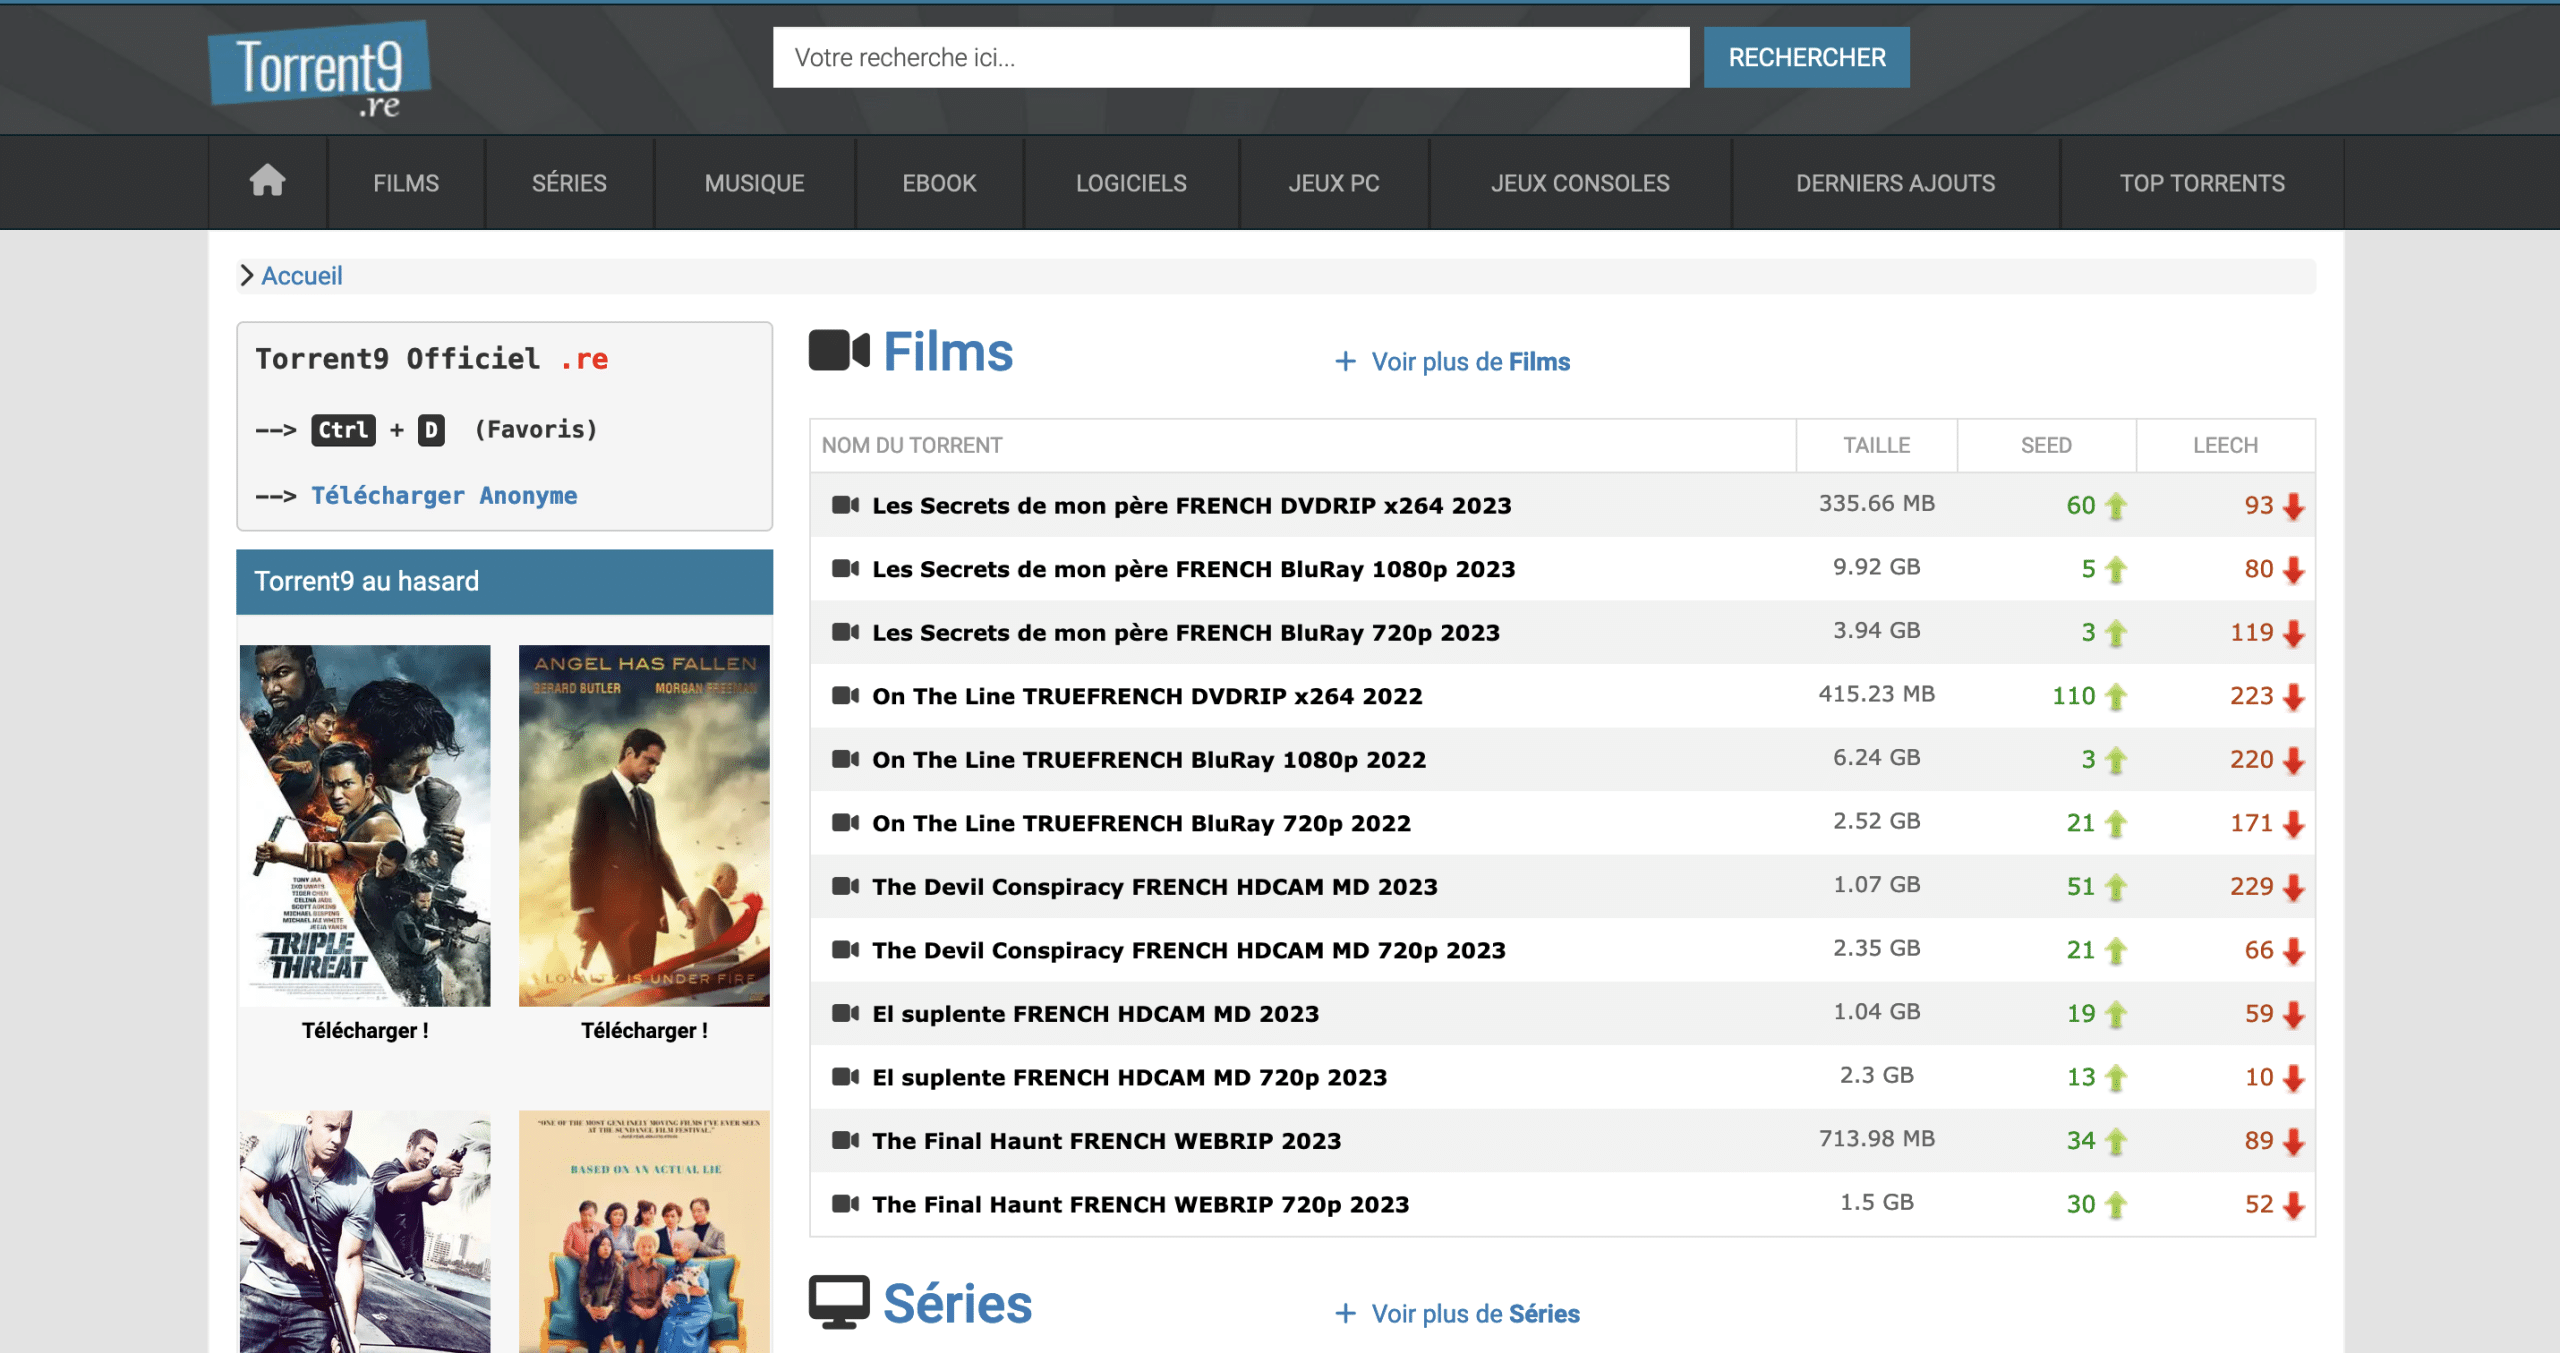Click green seed arrow next to 110 seeds
This screenshot has width=2560, height=1353.
coord(2115,697)
